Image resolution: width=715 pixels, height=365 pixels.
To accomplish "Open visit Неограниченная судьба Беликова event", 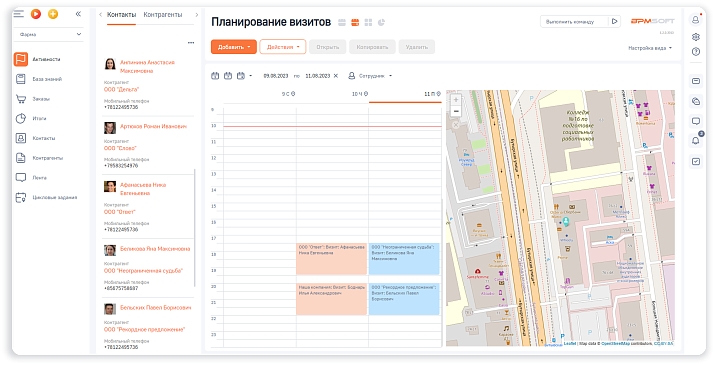I will (x=404, y=259).
